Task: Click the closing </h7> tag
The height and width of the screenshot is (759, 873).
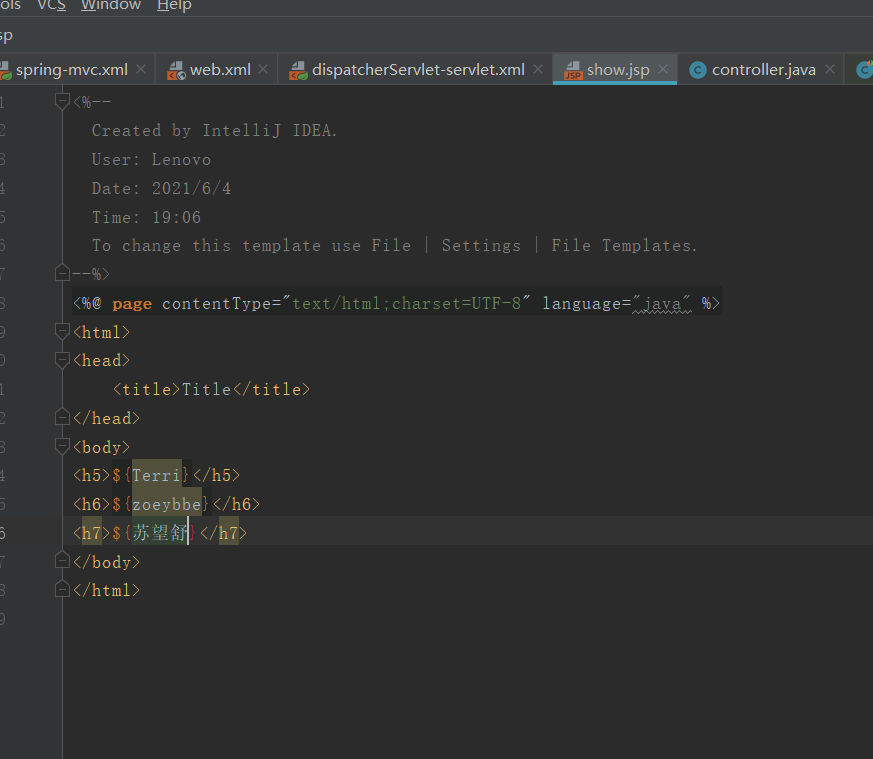Action: (223, 533)
